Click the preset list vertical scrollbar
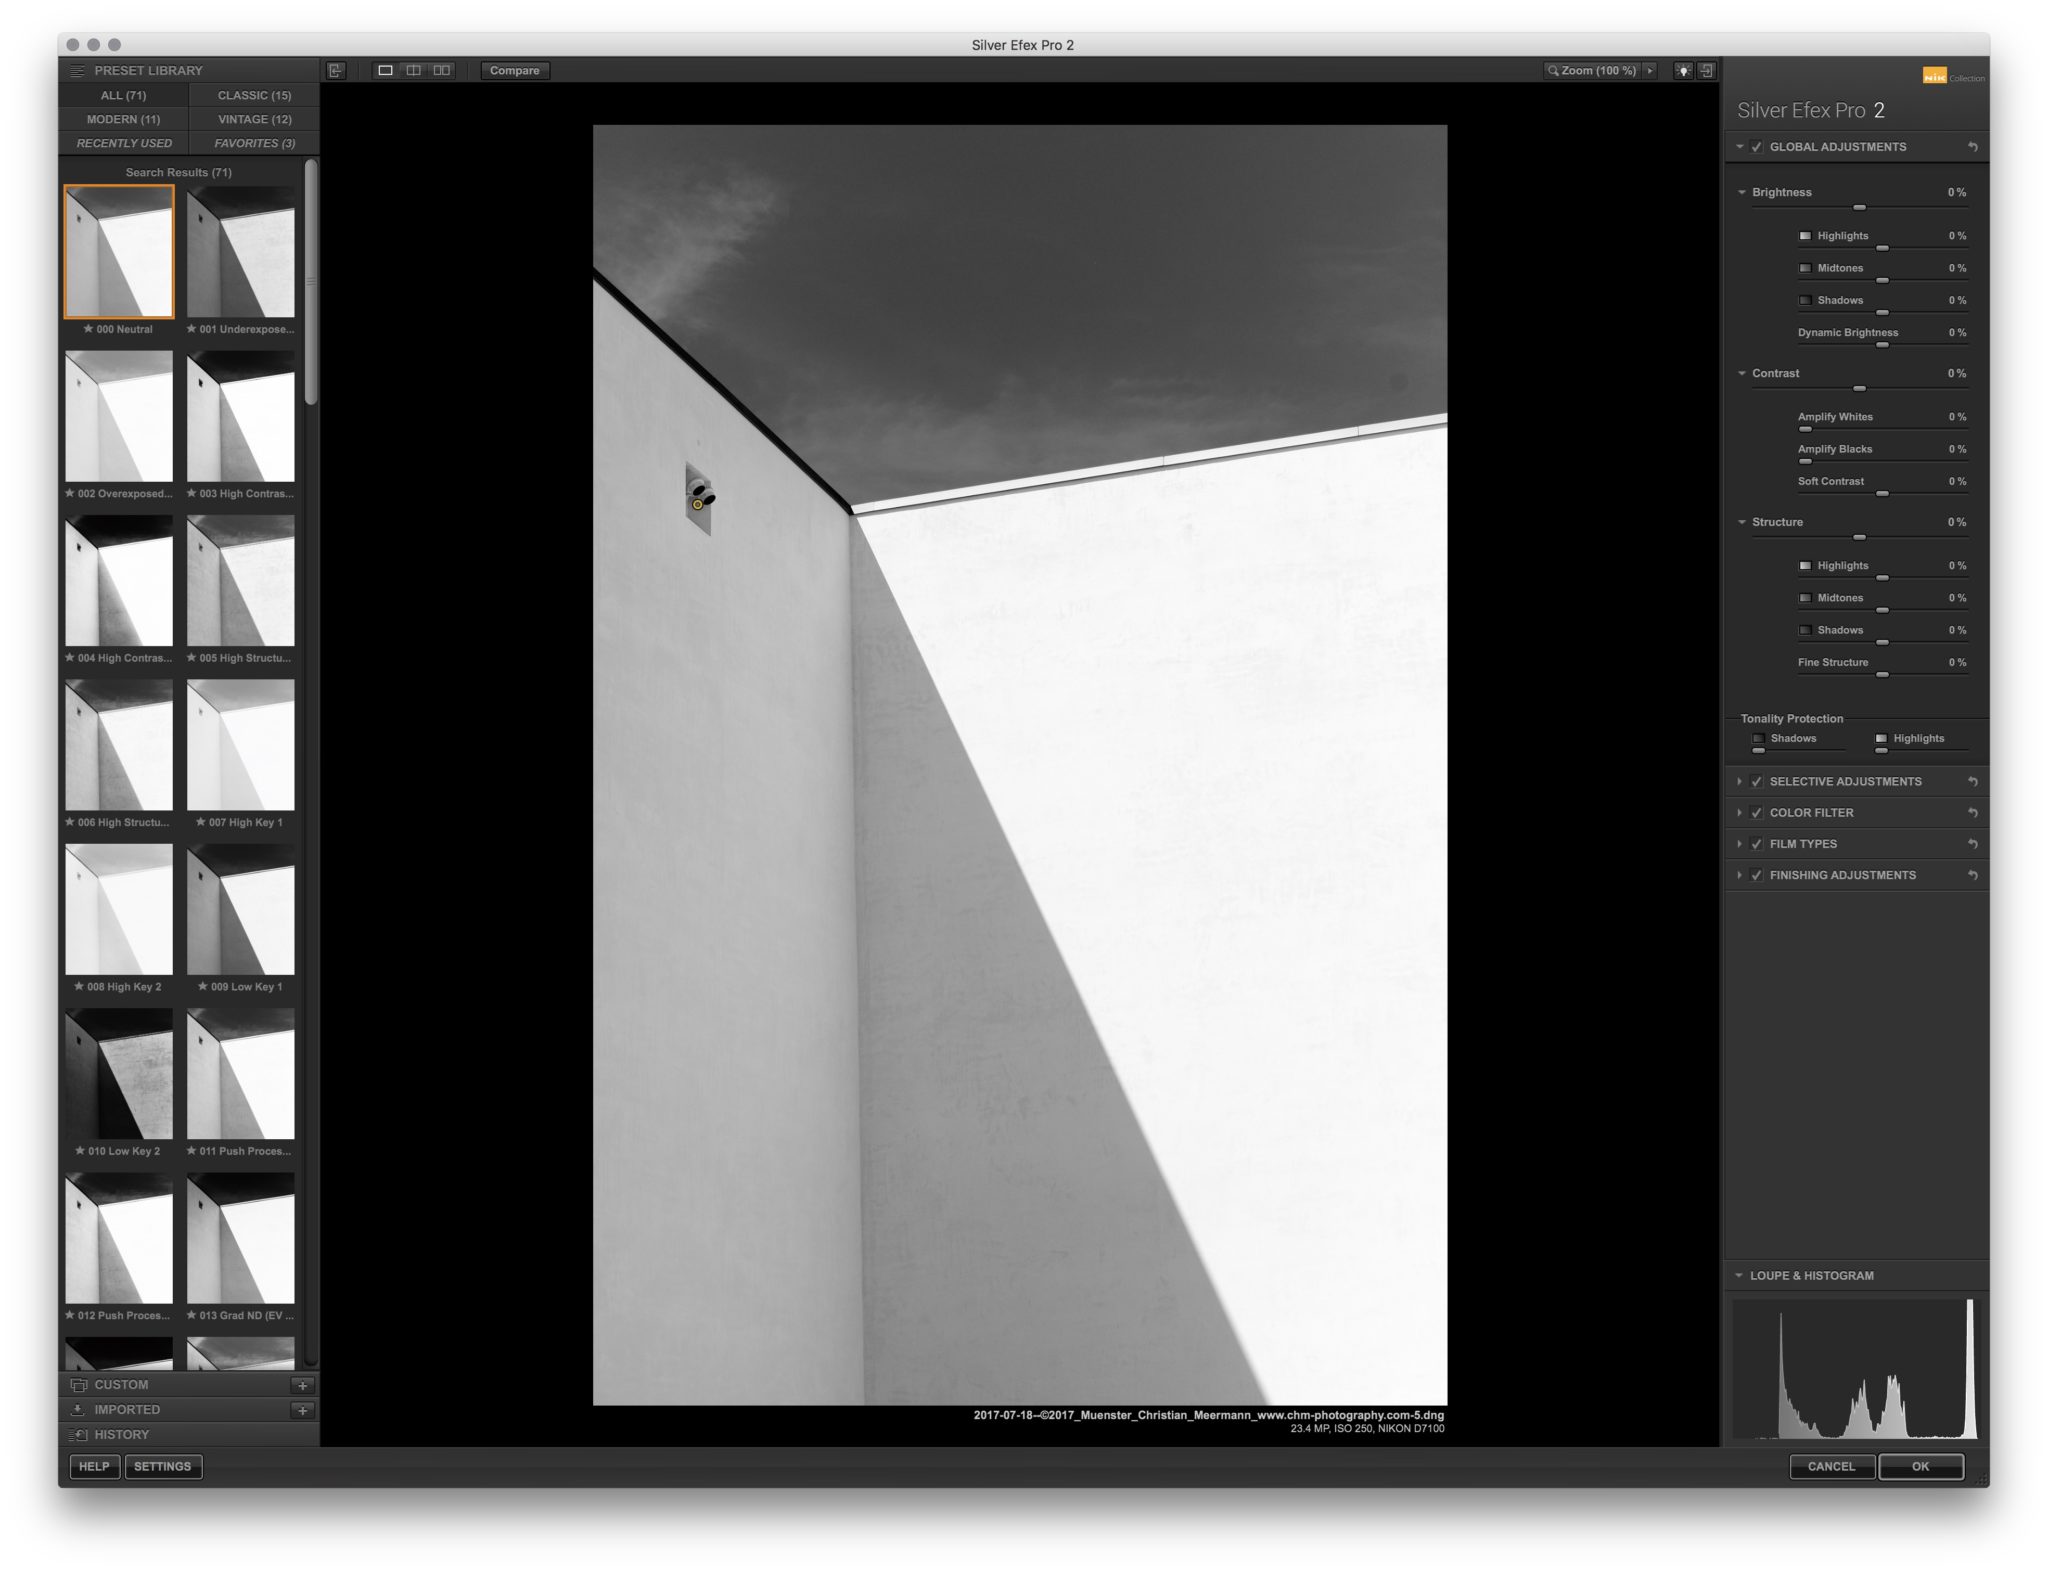The width and height of the screenshot is (2048, 1571). click(x=311, y=282)
